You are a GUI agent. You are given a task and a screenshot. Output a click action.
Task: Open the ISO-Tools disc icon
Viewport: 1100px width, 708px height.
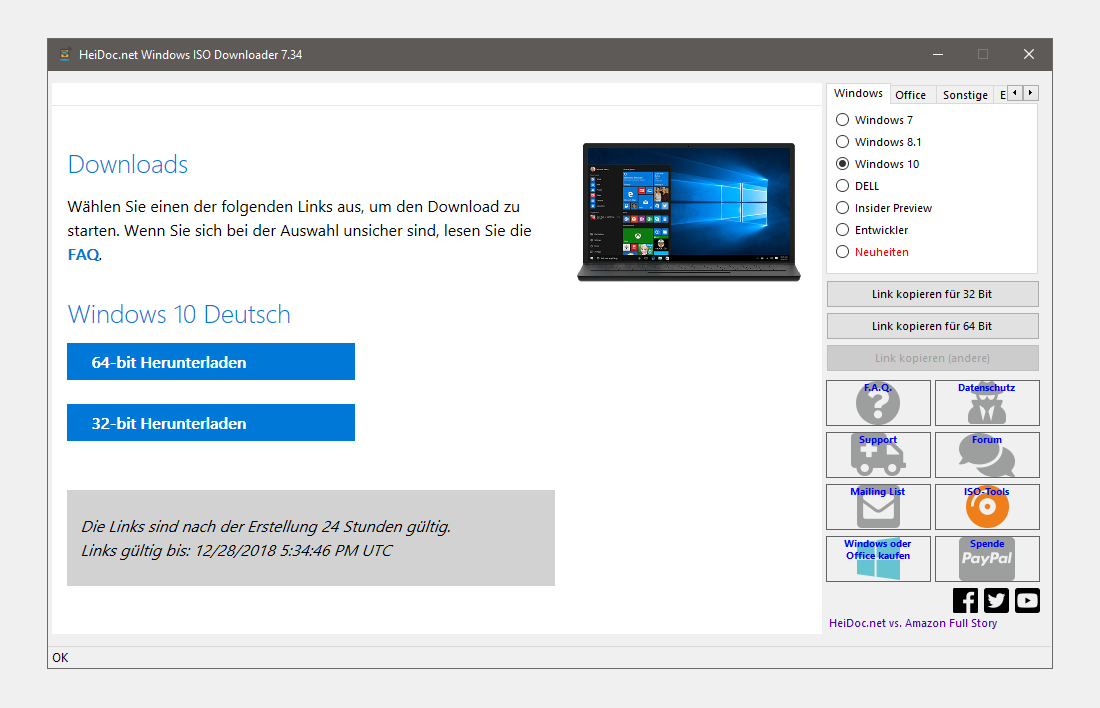tap(987, 507)
